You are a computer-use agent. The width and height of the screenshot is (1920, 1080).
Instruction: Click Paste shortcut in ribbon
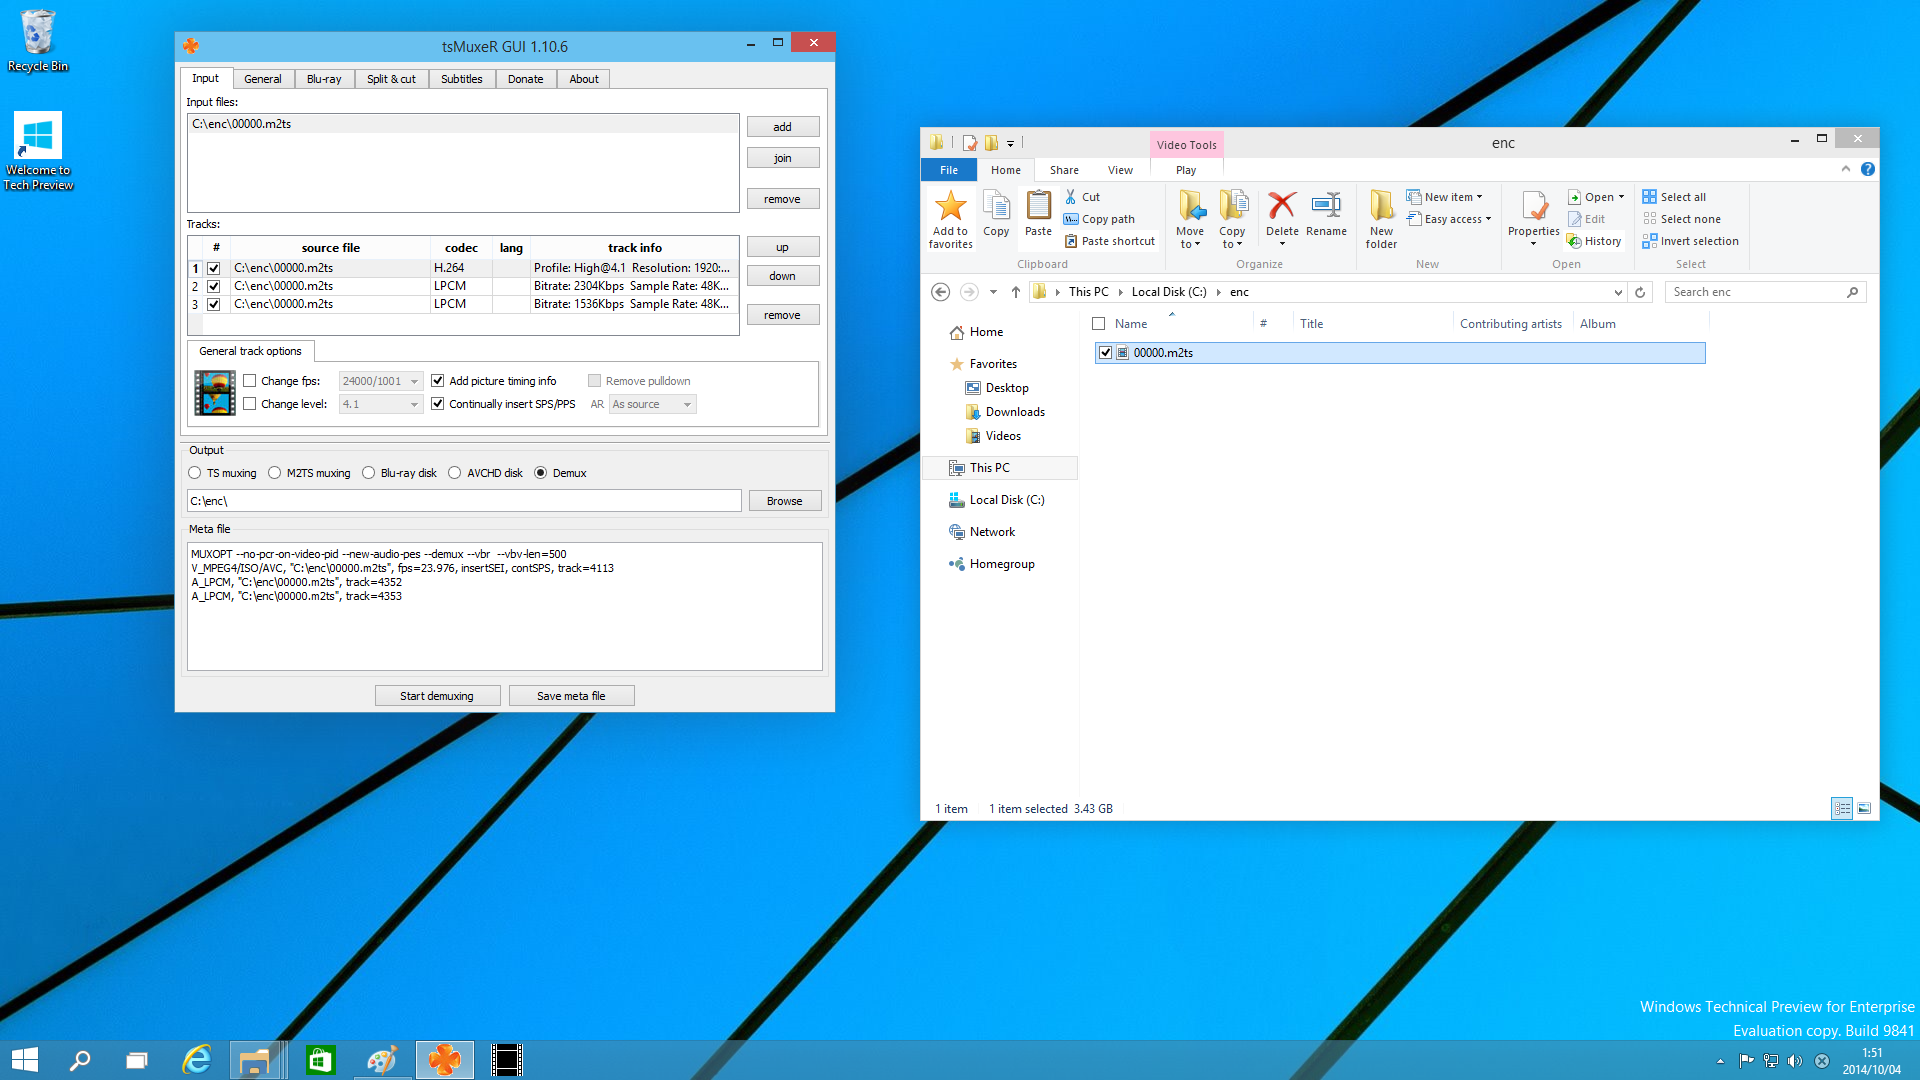pos(1109,241)
